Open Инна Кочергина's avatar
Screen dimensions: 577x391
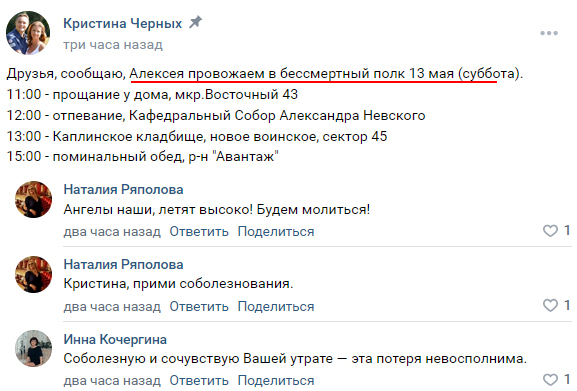(x=33, y=348)
